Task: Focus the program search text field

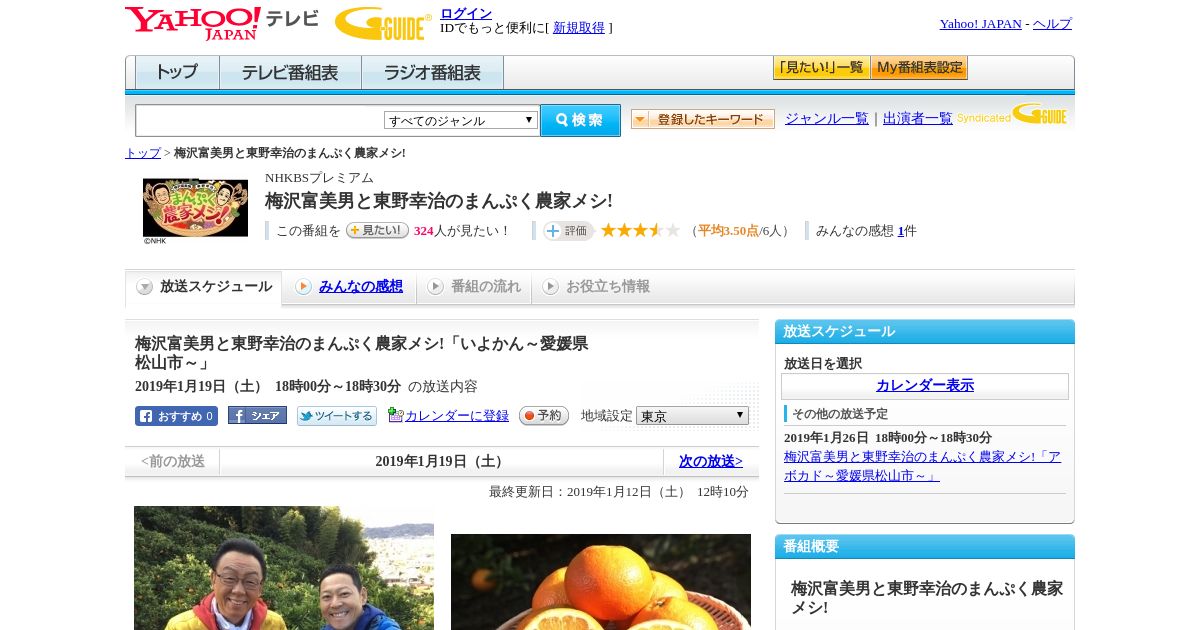Action: 260,120
